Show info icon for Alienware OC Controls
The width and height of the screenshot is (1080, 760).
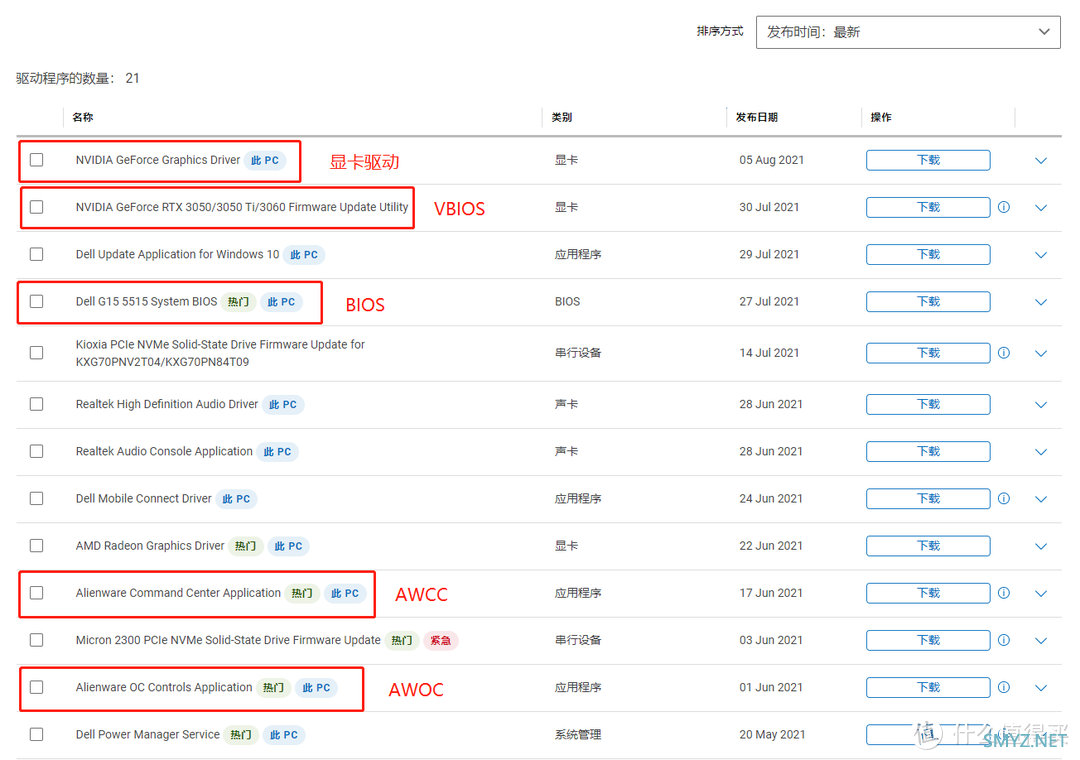point(1004,687)
